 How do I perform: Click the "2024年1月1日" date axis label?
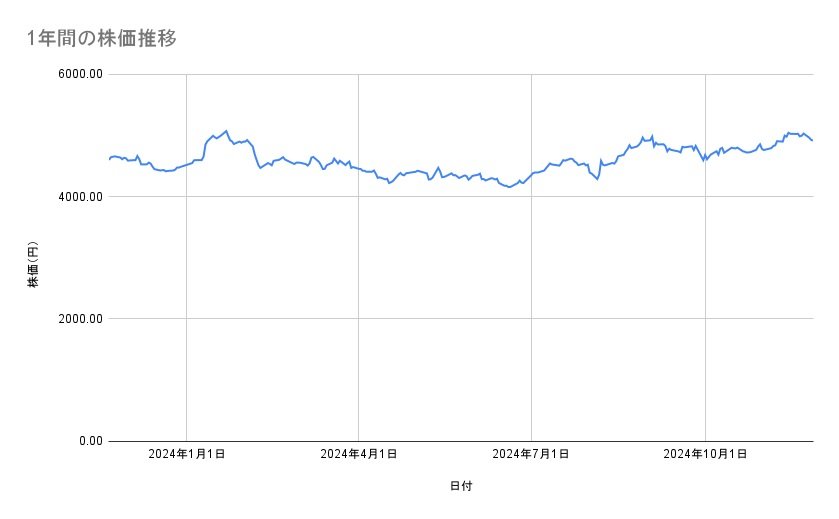click(186, 454)
